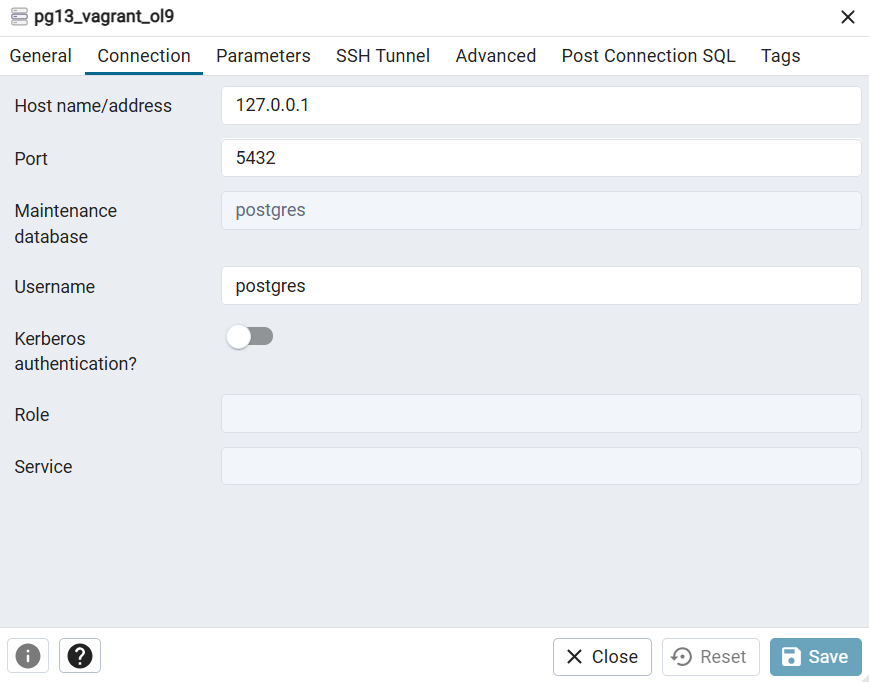Go to the SSH Tunnel tab
869x682 pixels.
[x=383, y=56]
